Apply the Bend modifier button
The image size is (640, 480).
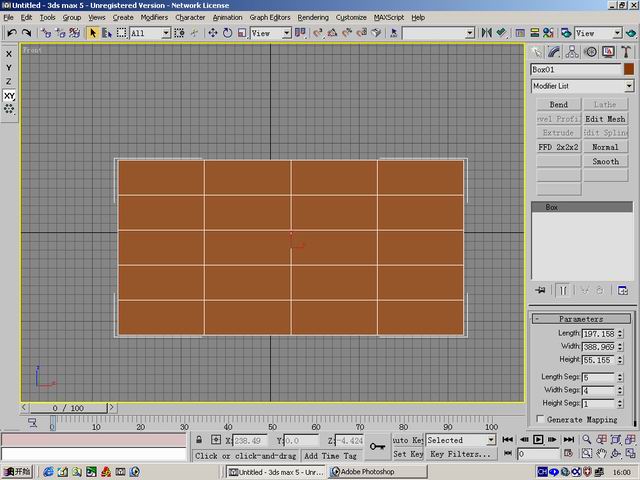558,104
